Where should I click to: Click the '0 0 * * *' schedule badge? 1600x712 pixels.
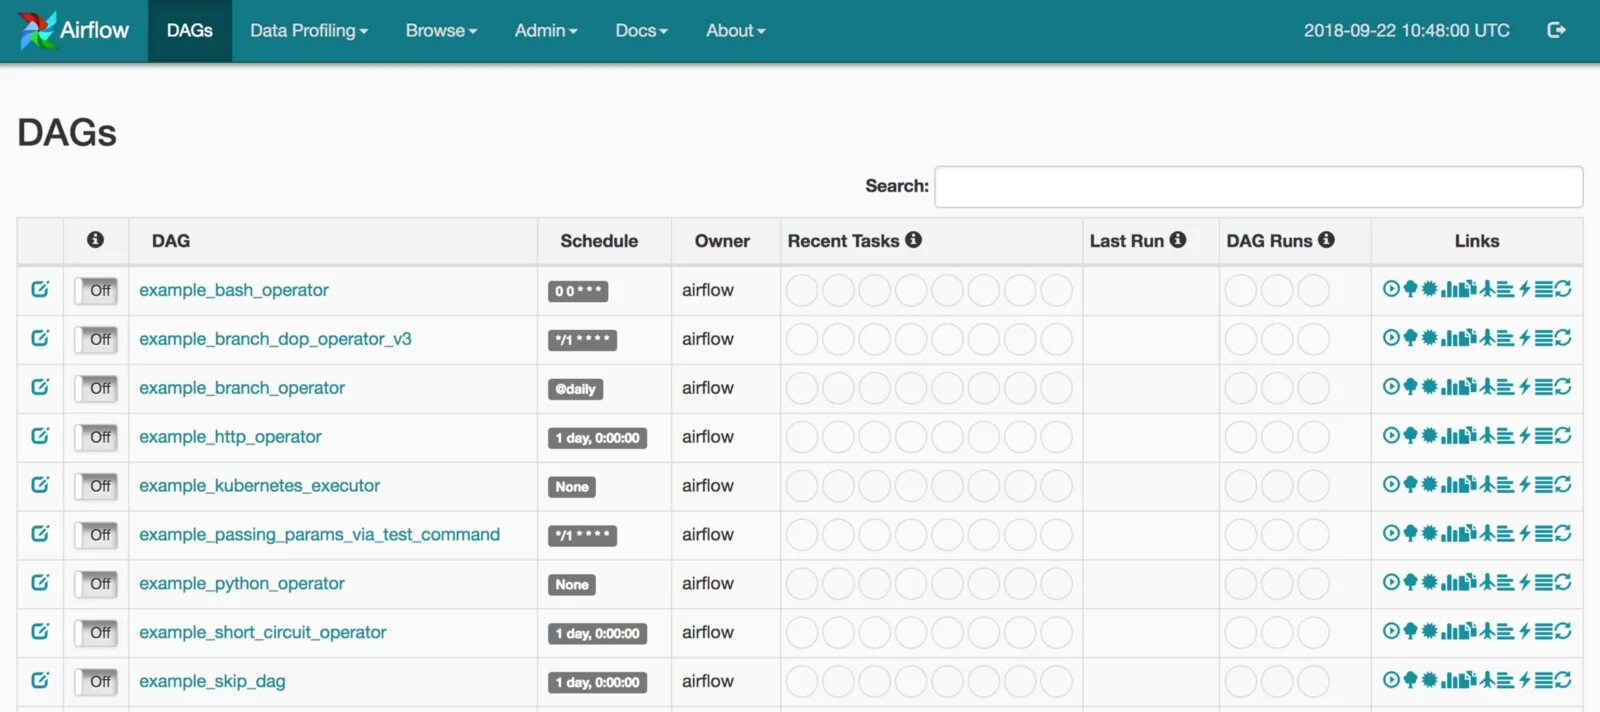578,291
